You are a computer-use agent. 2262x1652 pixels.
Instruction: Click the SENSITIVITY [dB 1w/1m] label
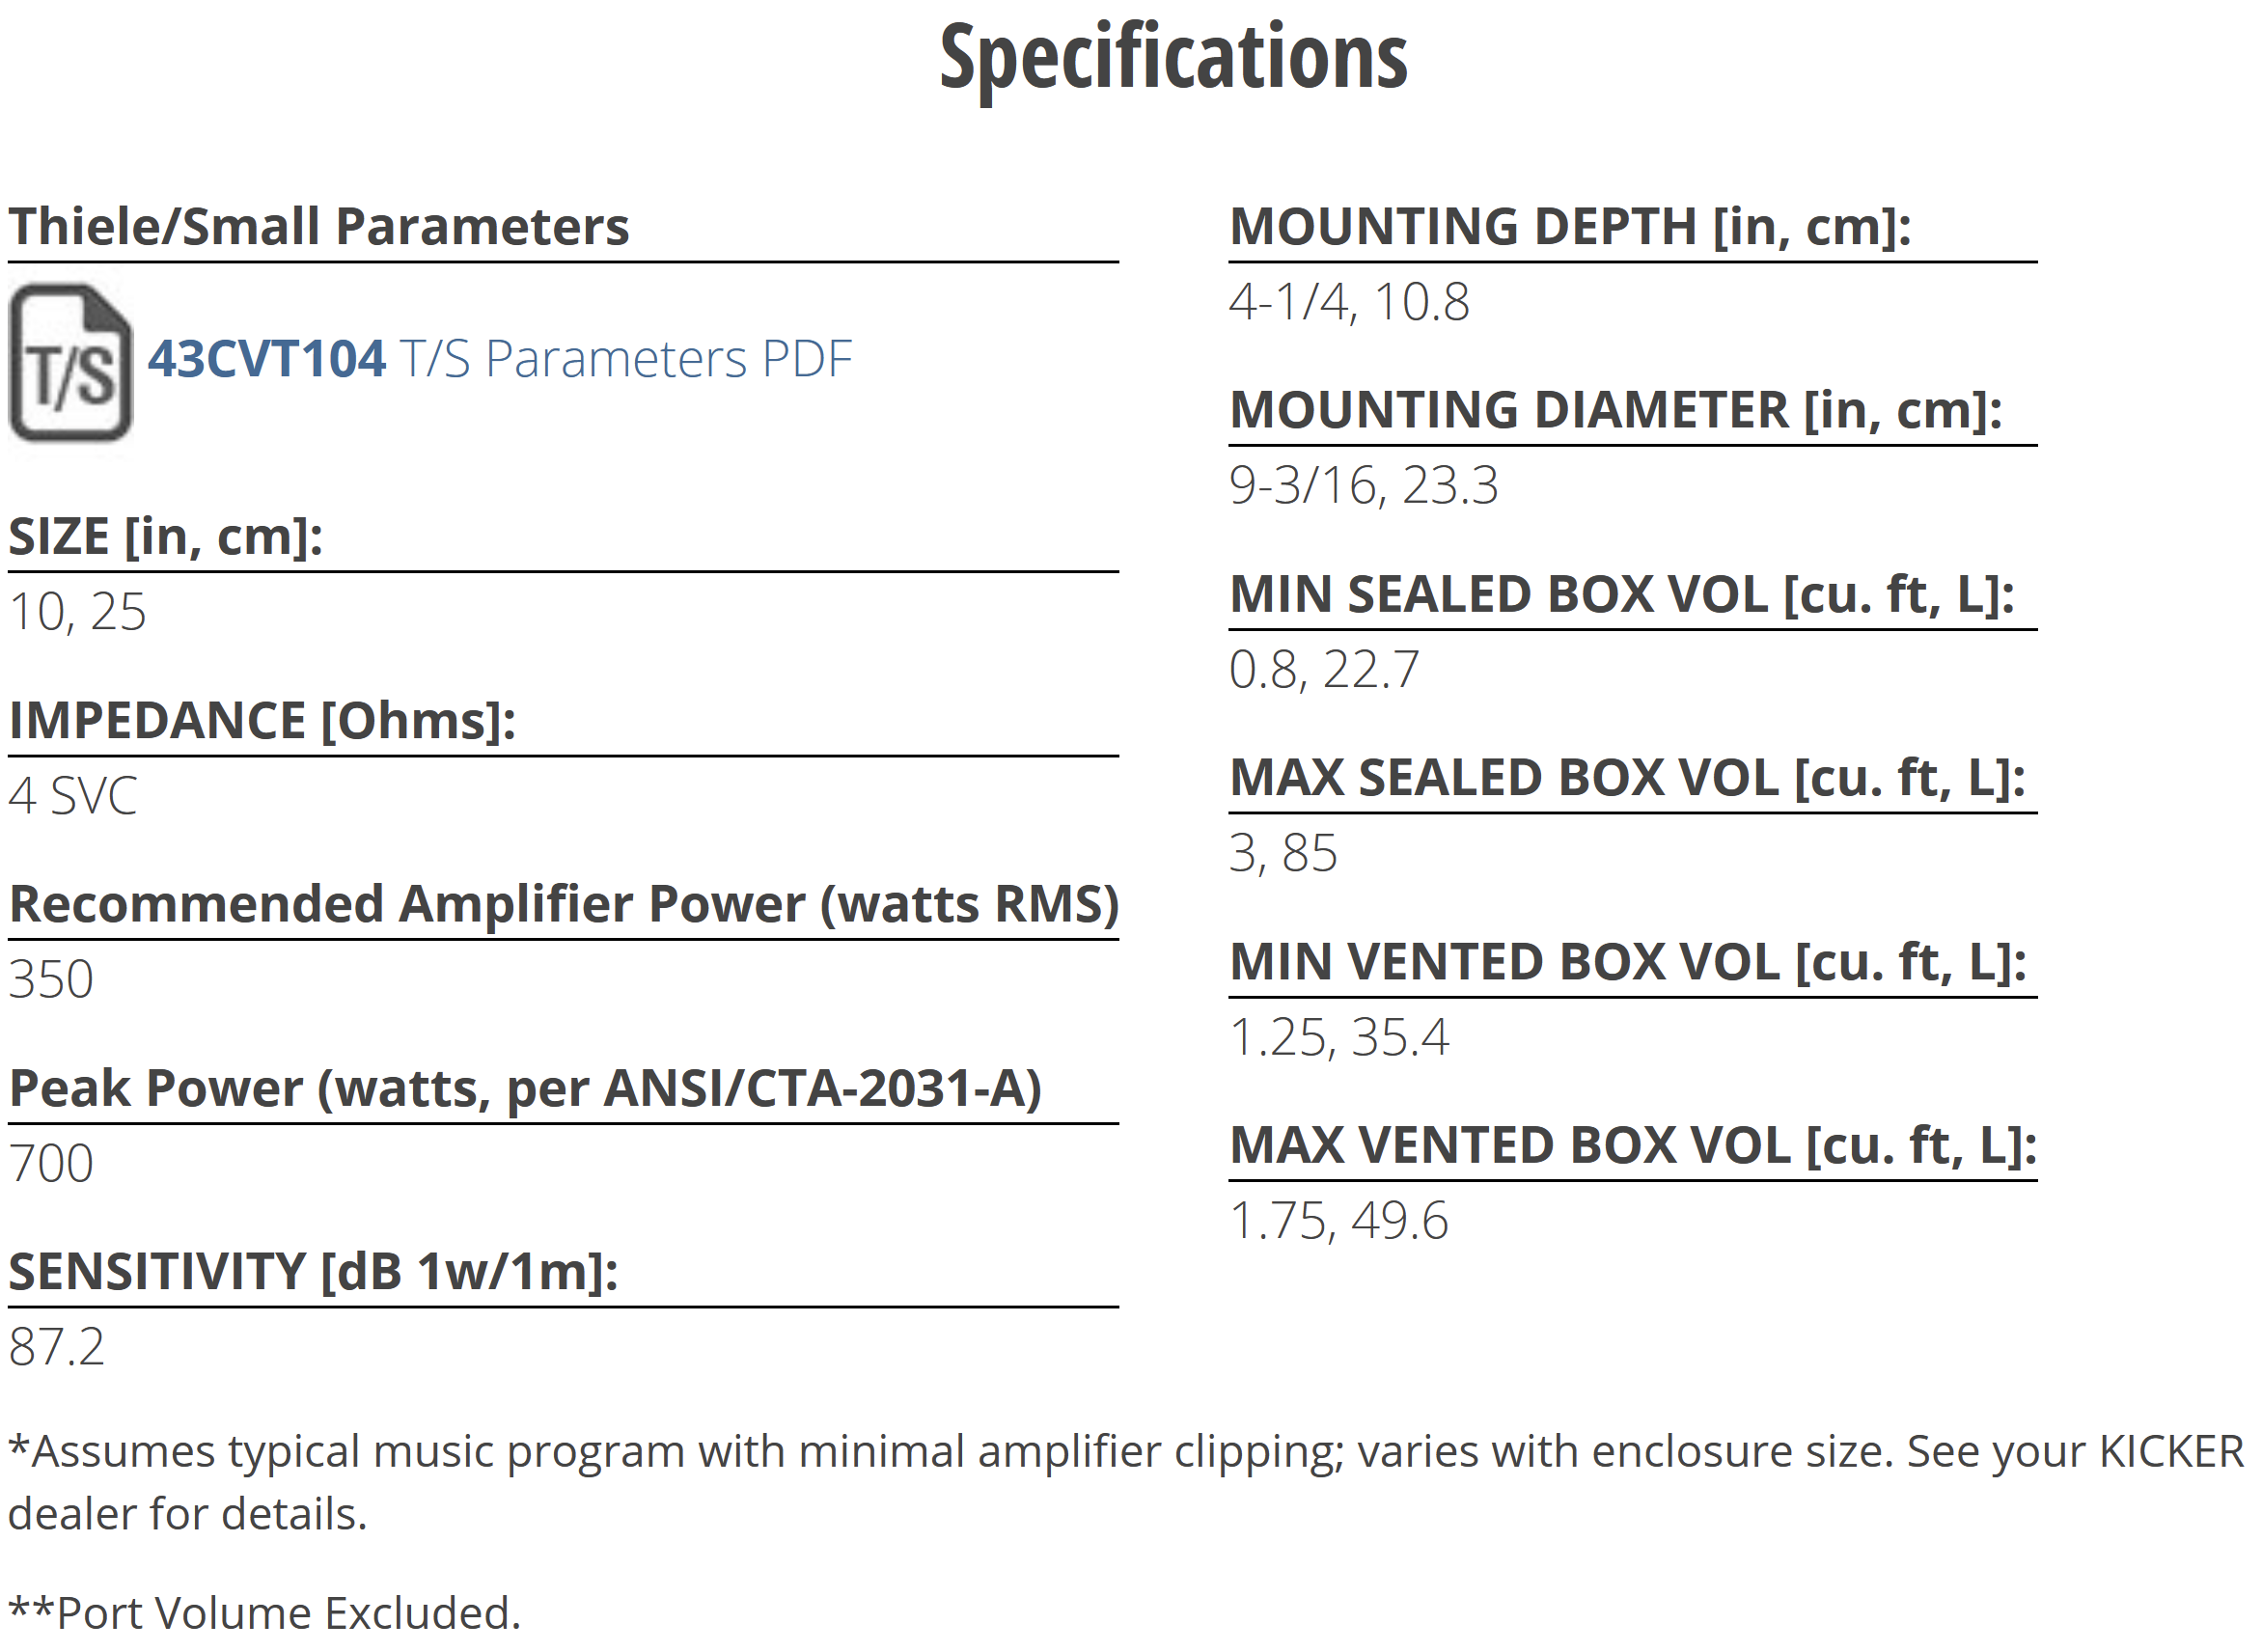pyautogui.click(x=313, y=1272)
